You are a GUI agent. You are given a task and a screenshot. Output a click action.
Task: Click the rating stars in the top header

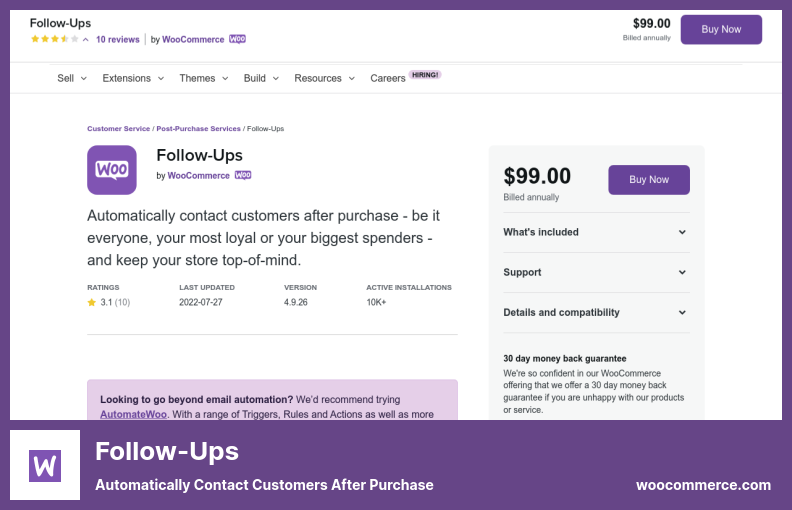(x=49, y=39)
